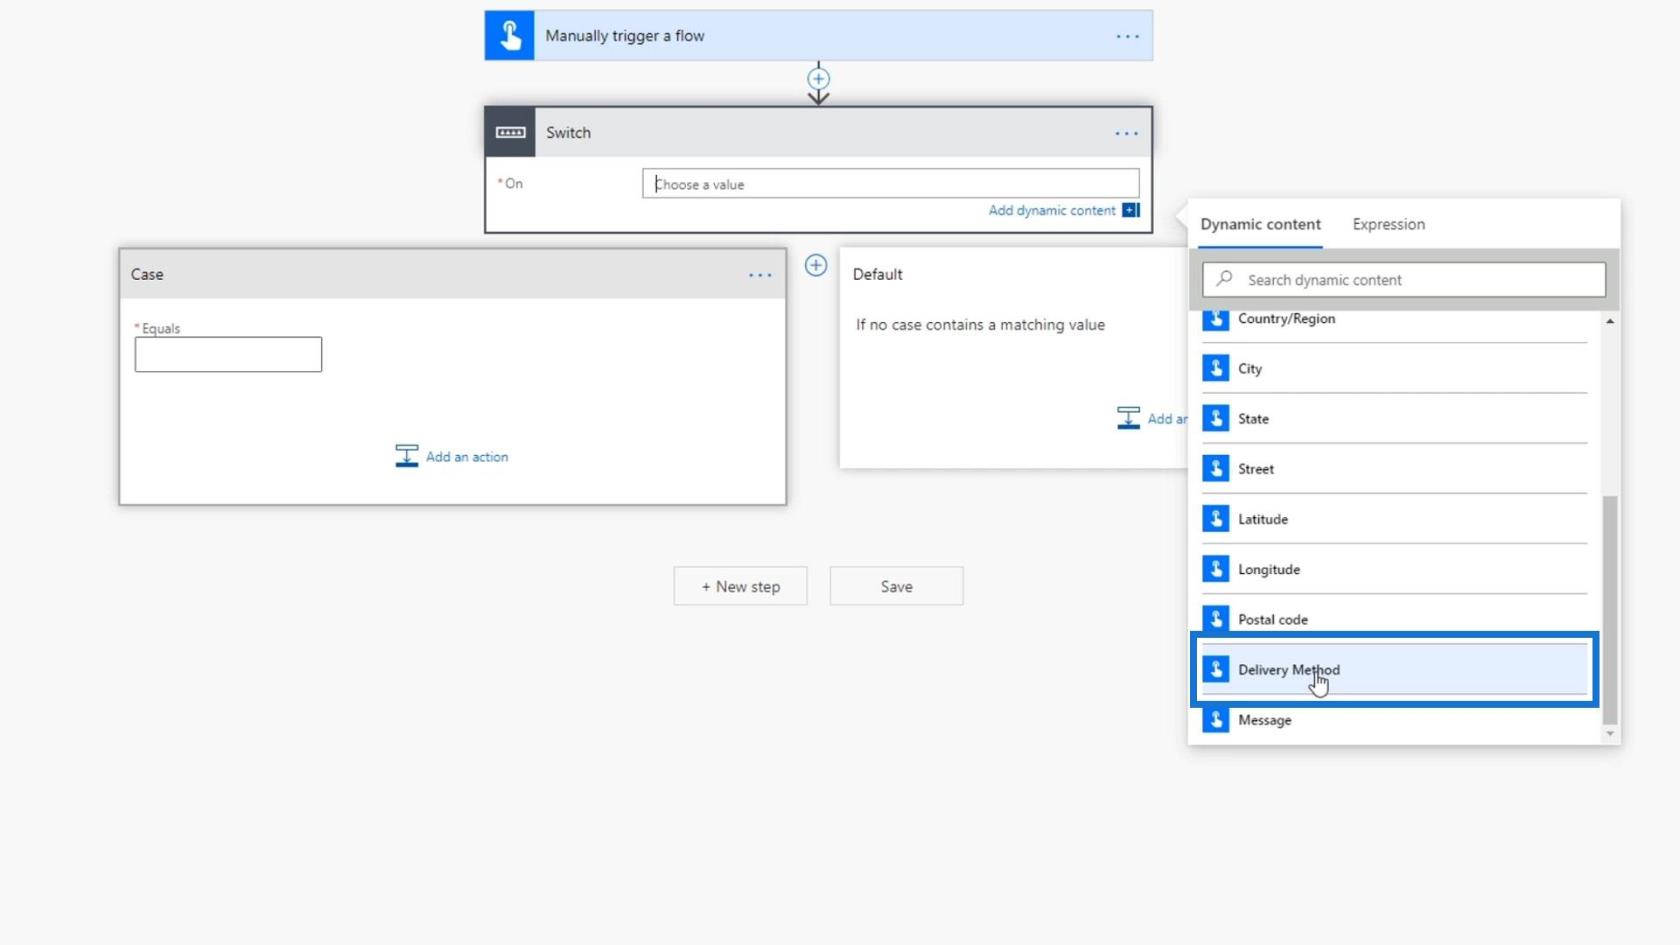Click the manual trigger touch icon
The image size is (1680, 945).
coord(509,36)
